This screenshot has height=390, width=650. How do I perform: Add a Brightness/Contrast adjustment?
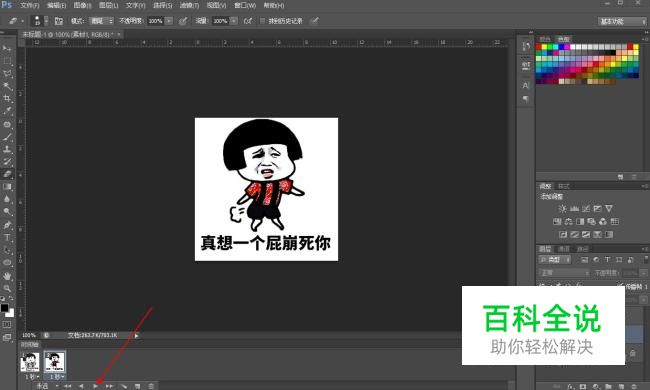pyautogui.click(x=562, y=208)
